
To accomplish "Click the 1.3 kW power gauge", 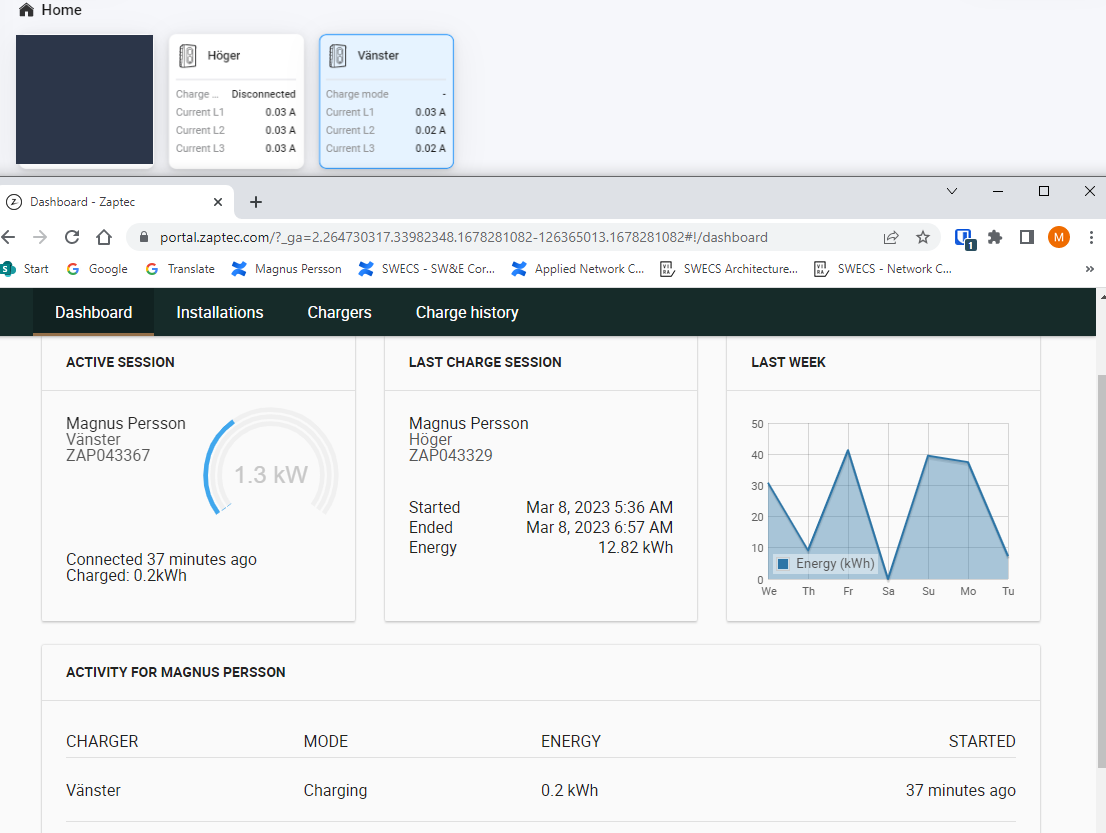I will click(271, 474).
